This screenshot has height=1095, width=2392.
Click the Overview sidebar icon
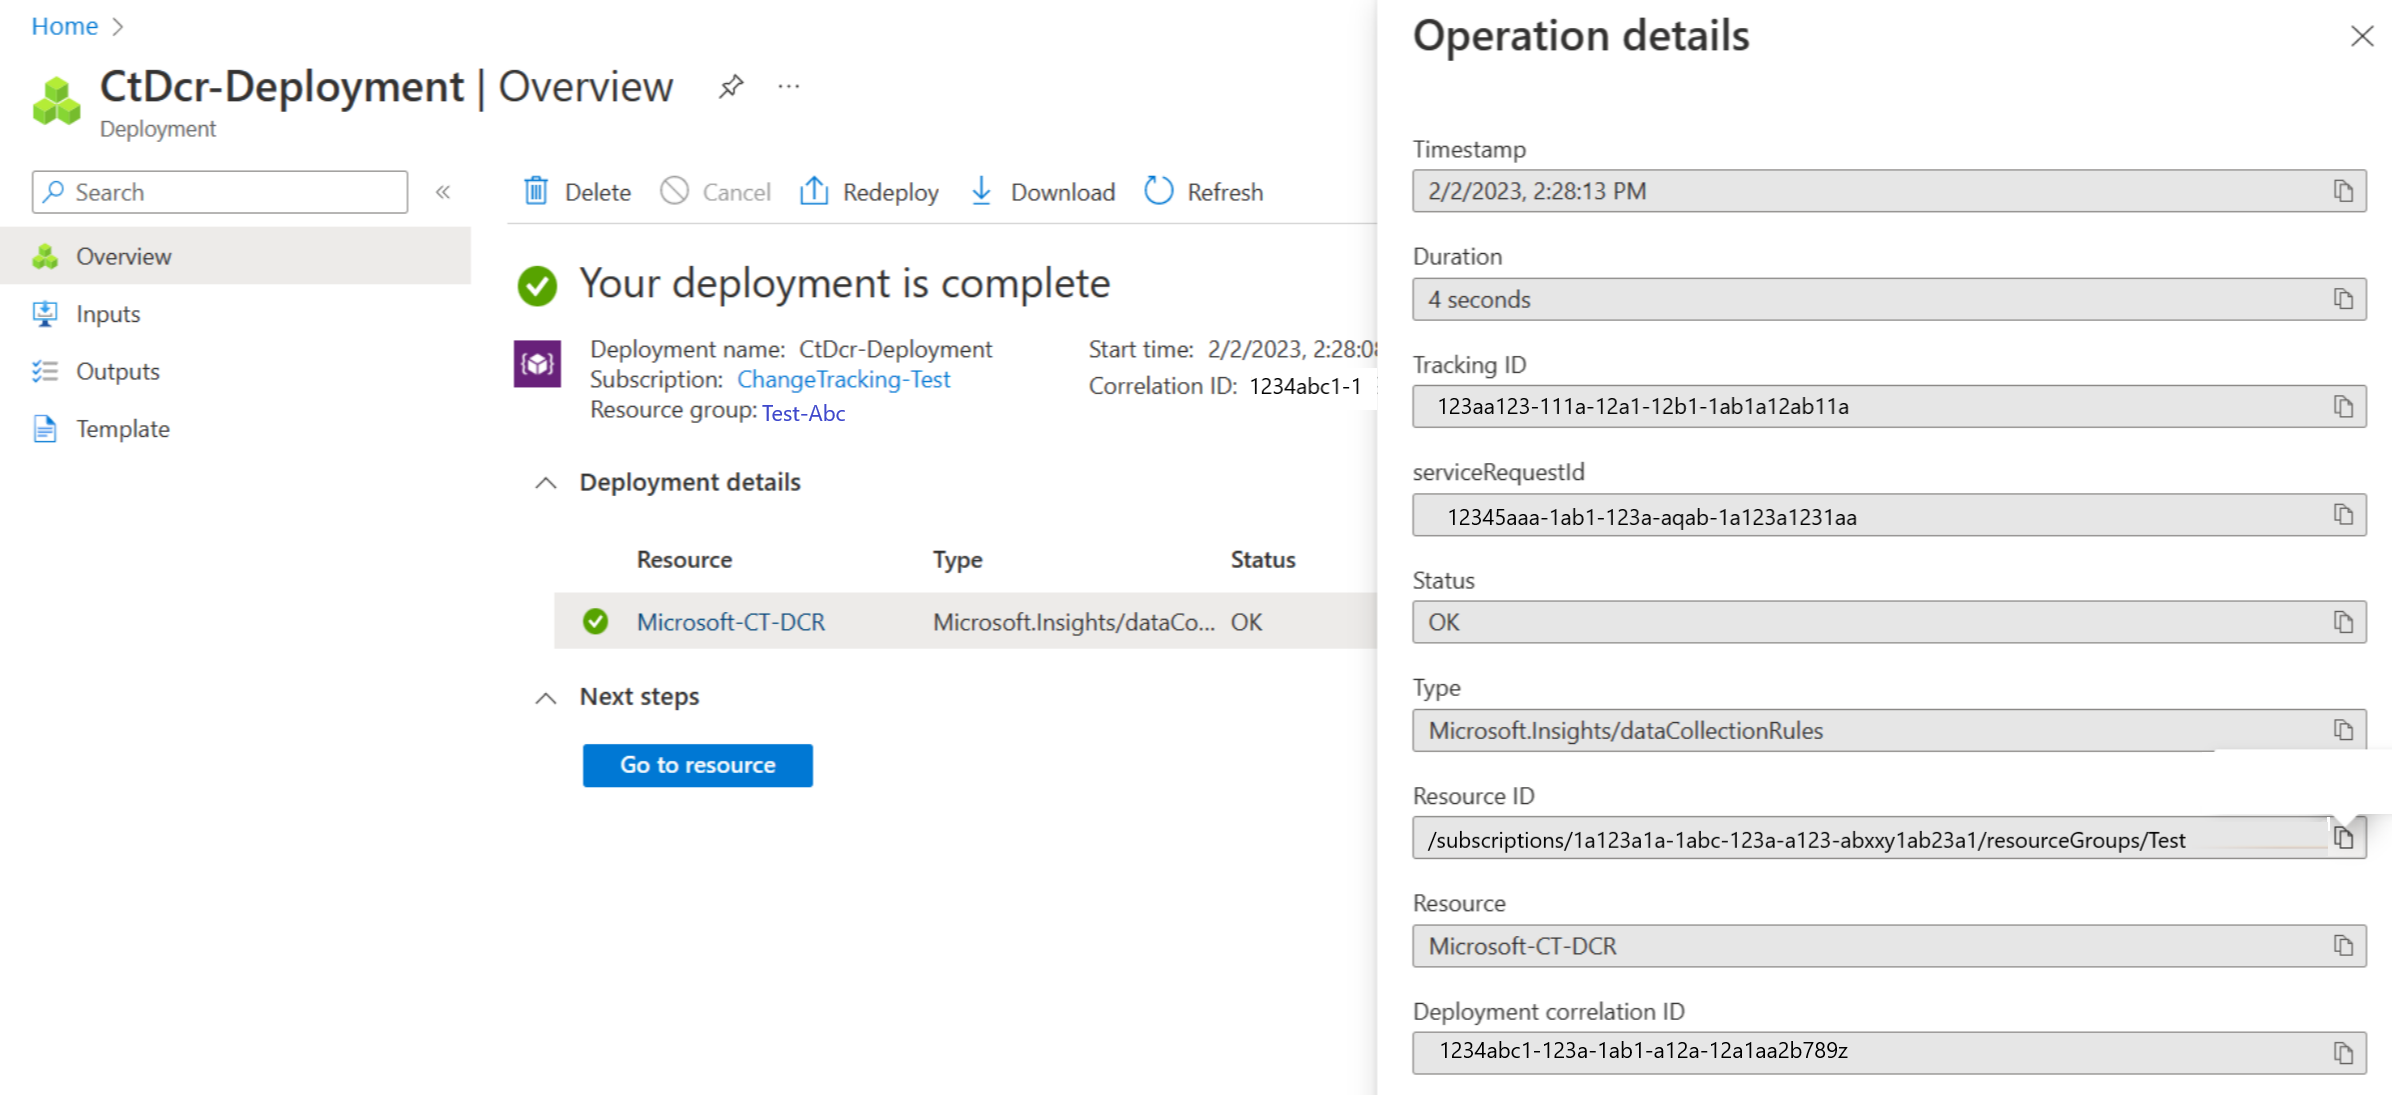(41, 255)
